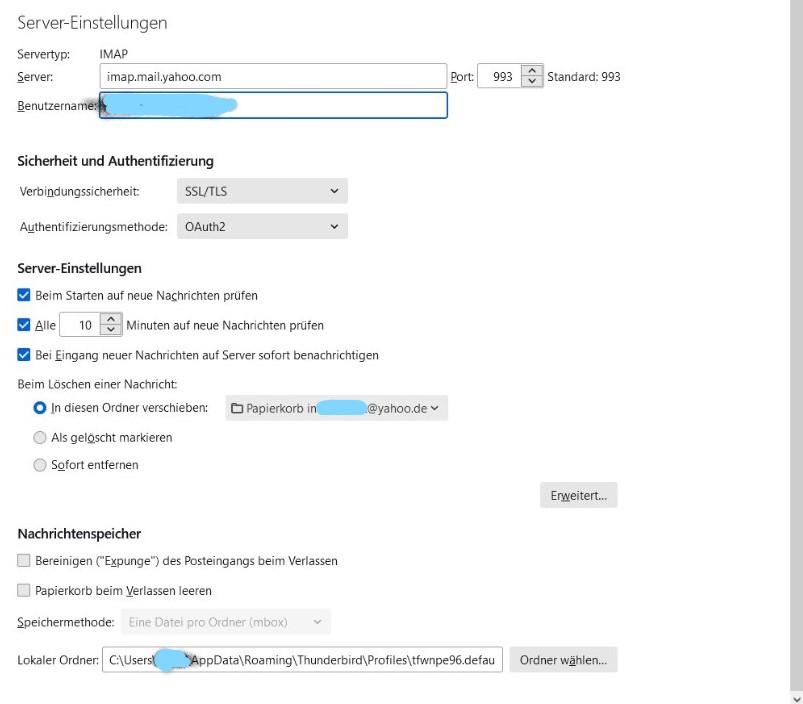The image size is (803, 704).
Task: Increase the check interval minutes up arrow
Action: pos(112,320)
